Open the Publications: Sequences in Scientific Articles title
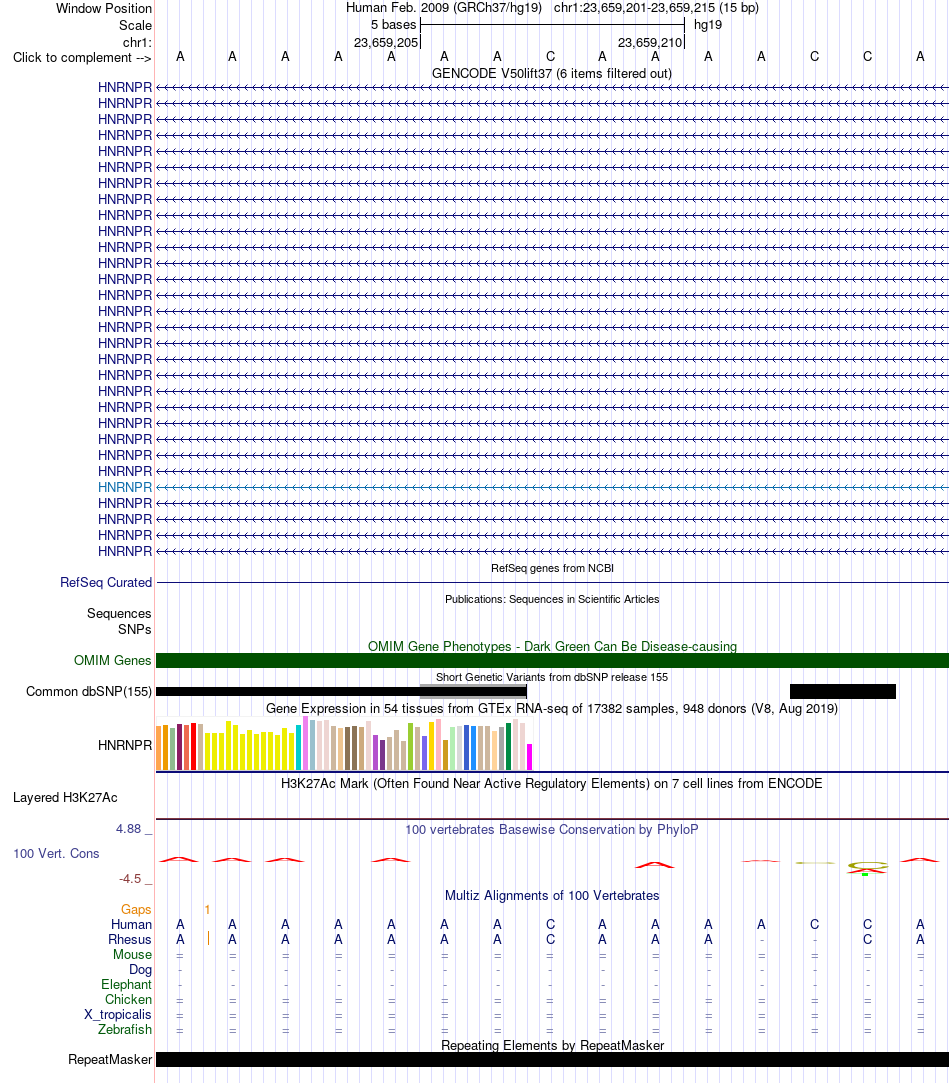Screen dimensions: 950x1083 point(551,600)
